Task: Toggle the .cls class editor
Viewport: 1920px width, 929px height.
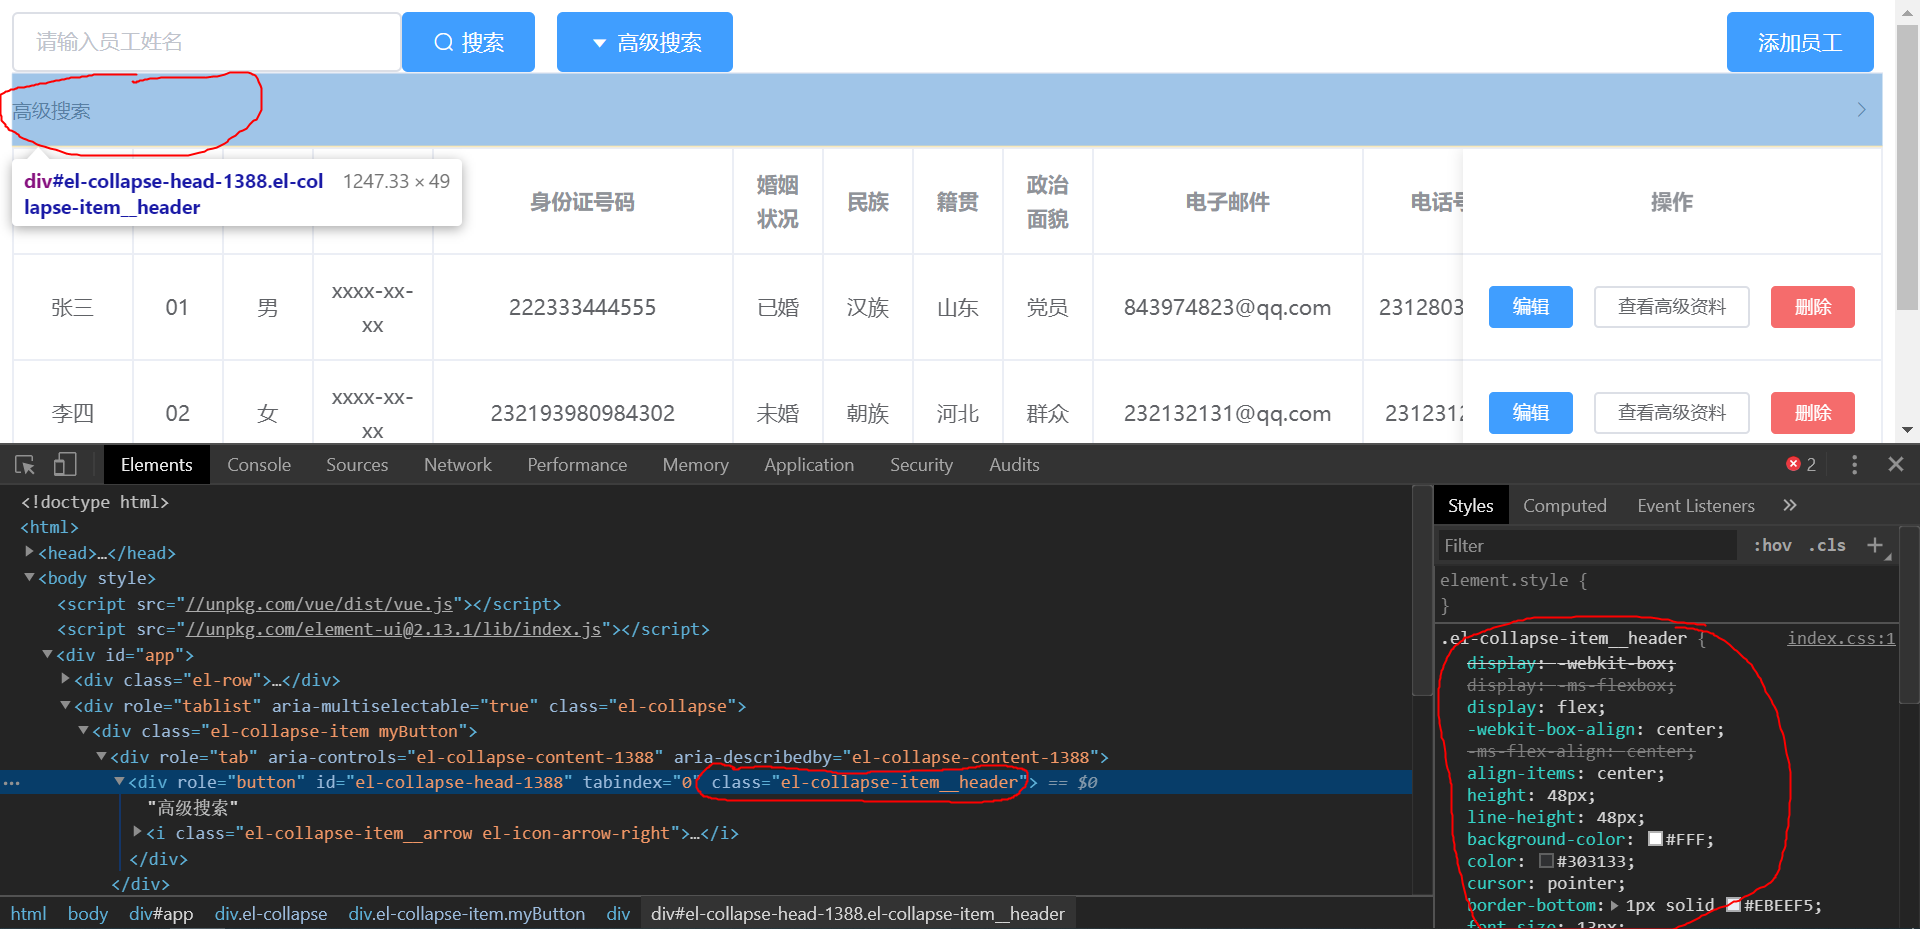Action: coord(1827,545)
